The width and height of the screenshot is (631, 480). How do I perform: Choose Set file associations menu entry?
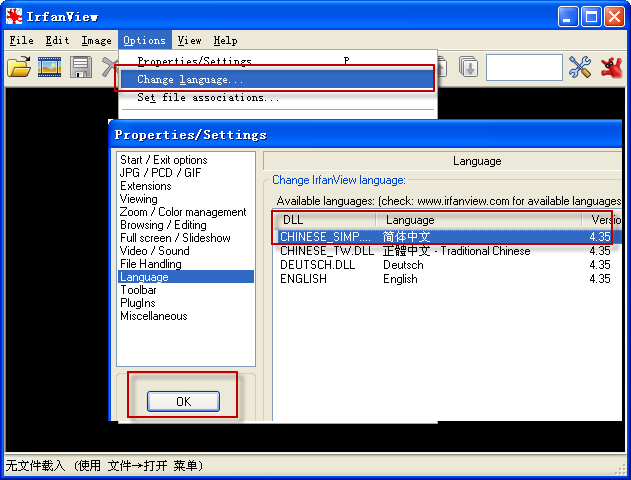(278, 97)
